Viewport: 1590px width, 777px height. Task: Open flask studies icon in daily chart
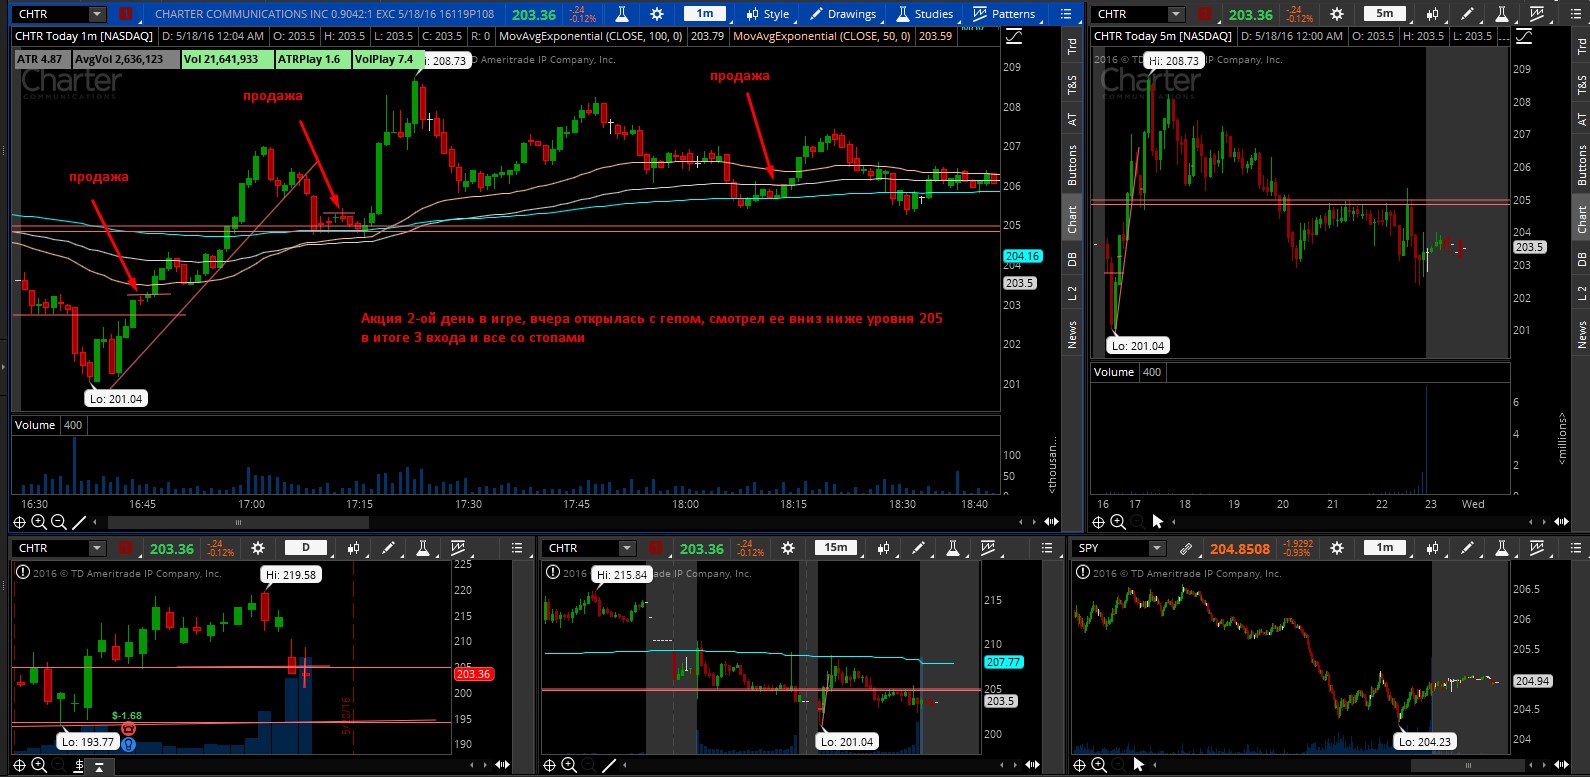[423, 548]
